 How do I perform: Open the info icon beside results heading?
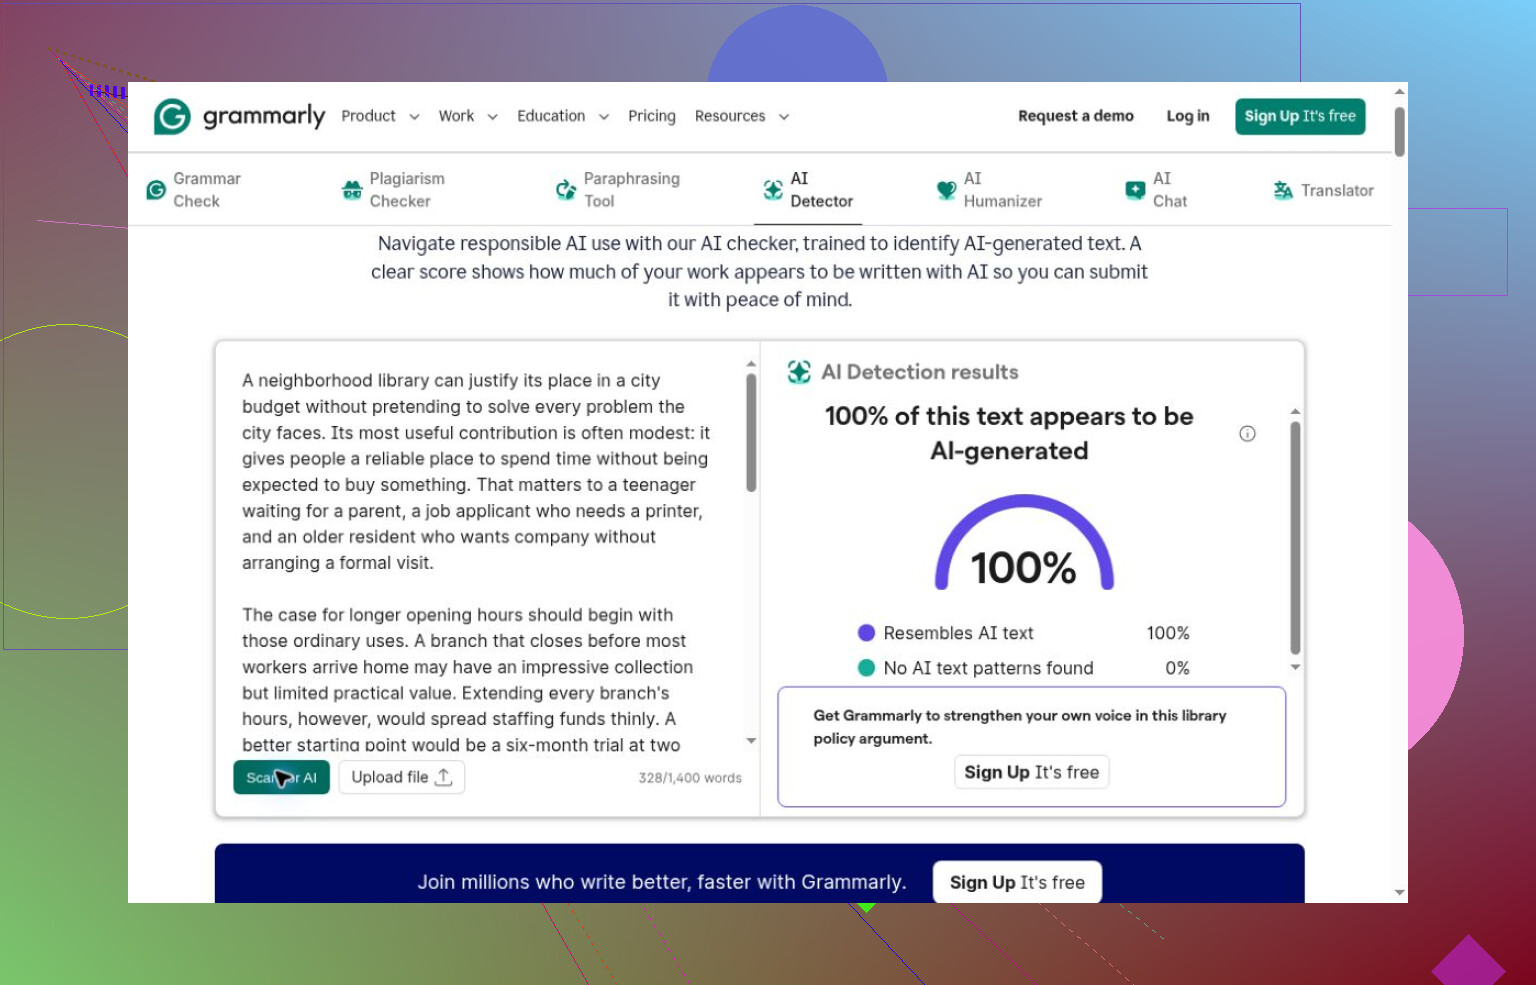1247,433
